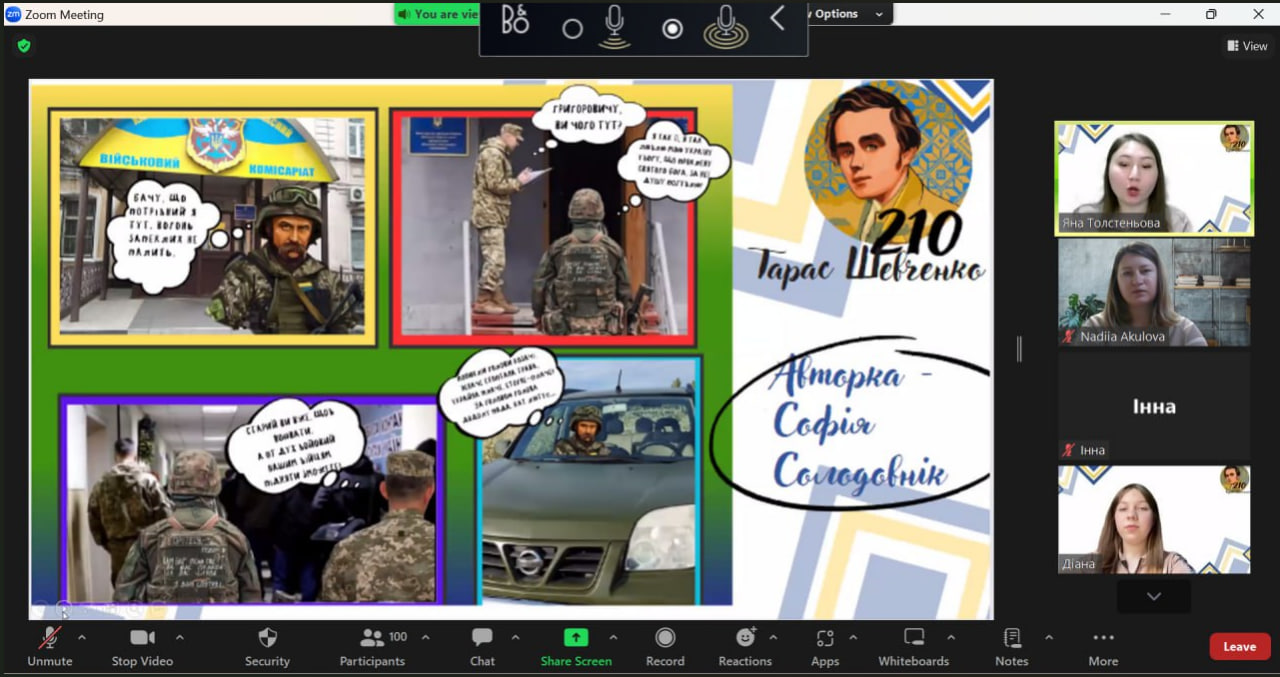Open Whiteboards

tap(913, 647)
